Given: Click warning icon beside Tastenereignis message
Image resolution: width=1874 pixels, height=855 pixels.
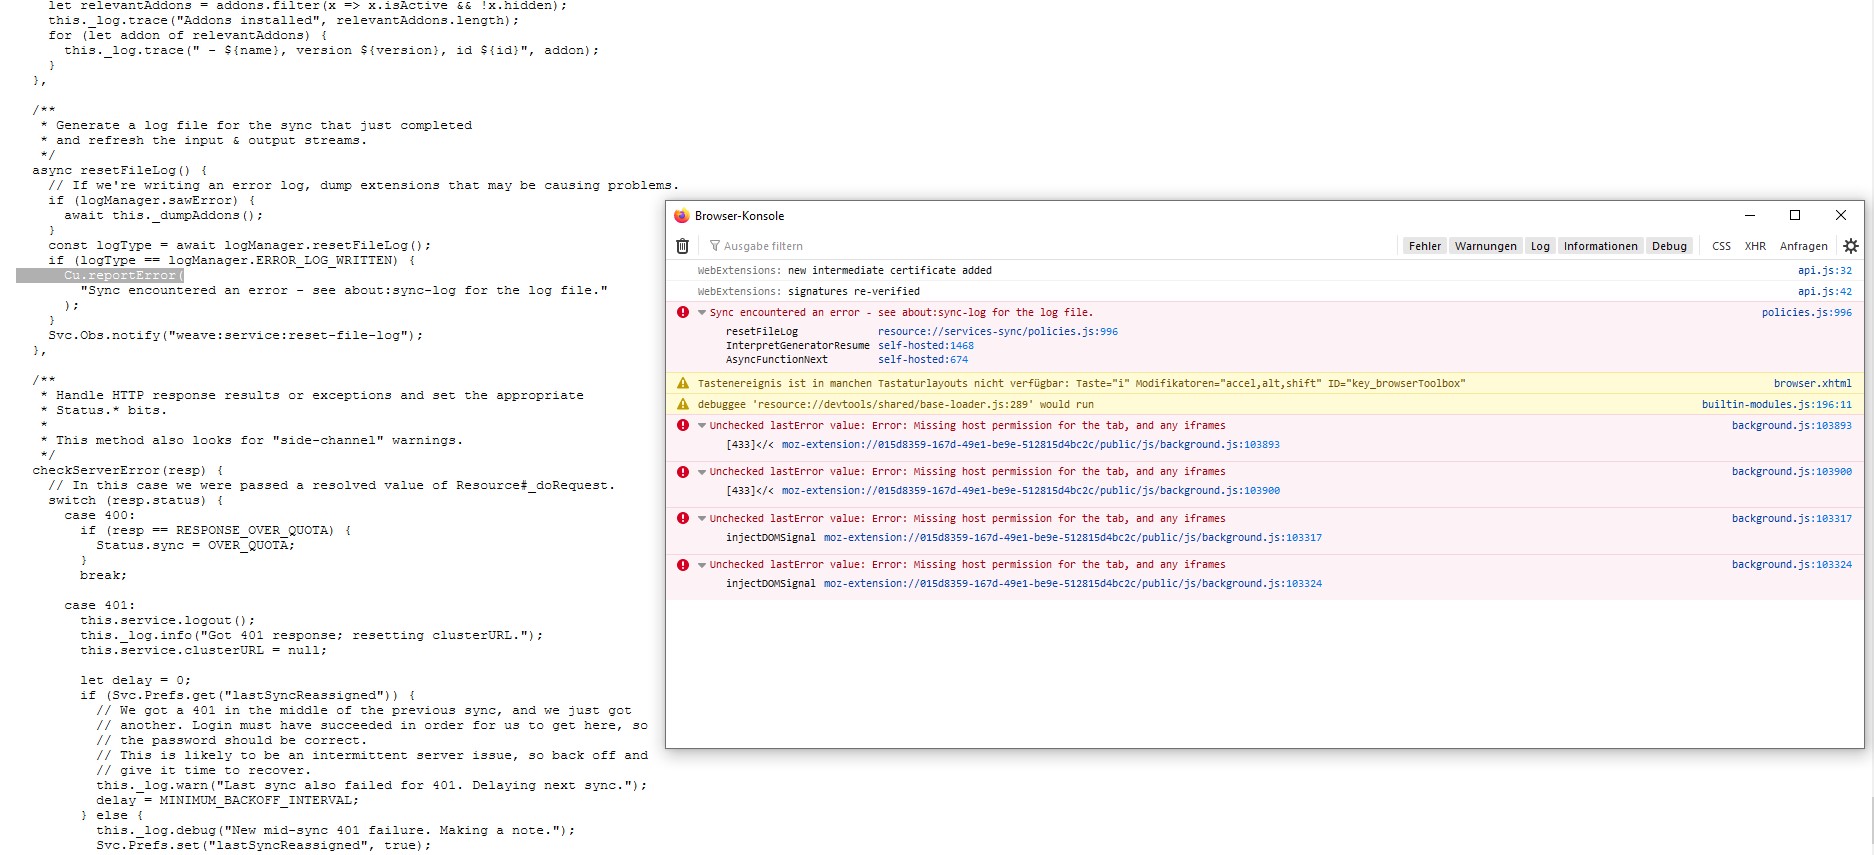Looking at the screenshot, I should point(683,384).
